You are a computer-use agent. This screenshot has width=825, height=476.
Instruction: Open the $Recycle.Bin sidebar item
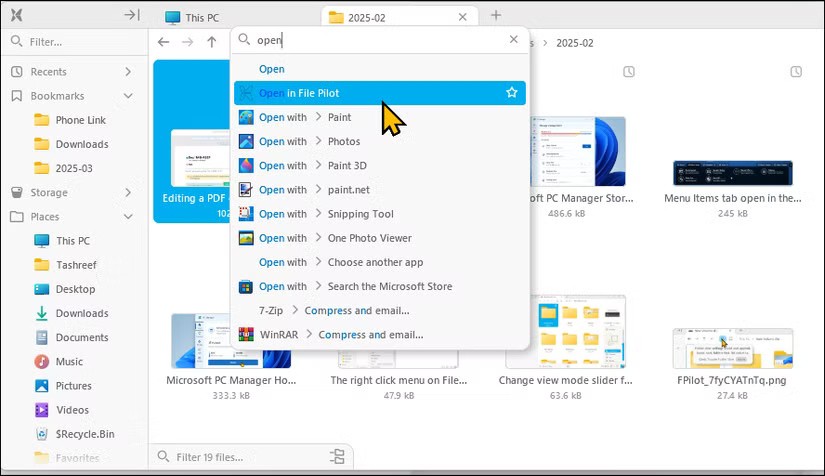coord(85,434)
